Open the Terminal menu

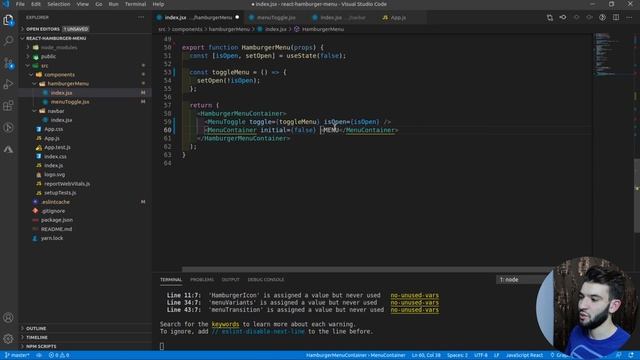pos(135,4)
